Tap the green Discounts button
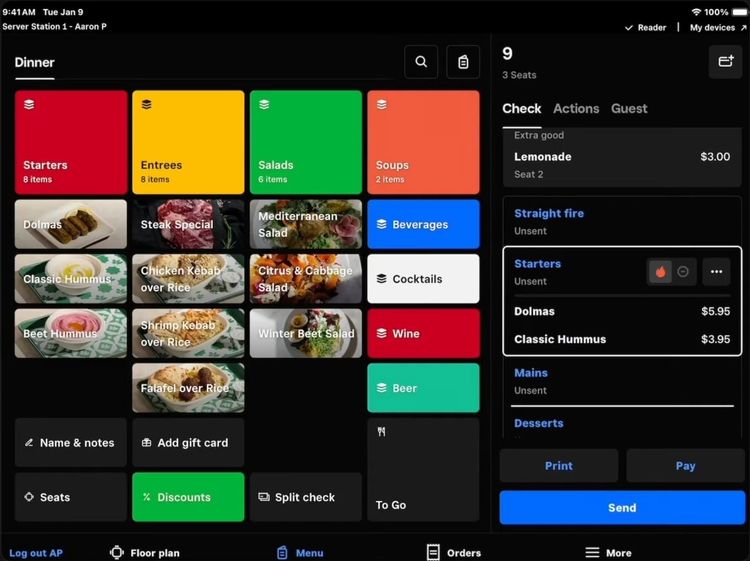The height and width of the screenshot is (561, 750). click(x=188, y=497)
